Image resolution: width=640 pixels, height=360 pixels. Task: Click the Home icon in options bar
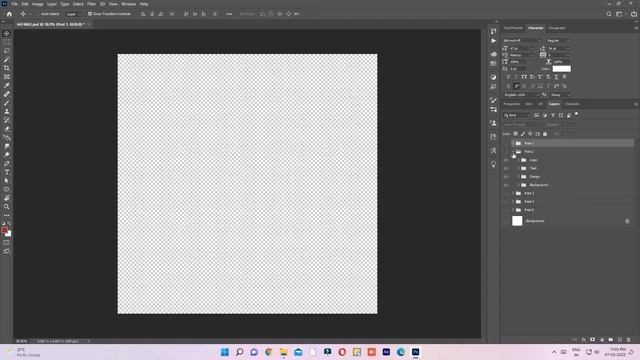point(9,14)
